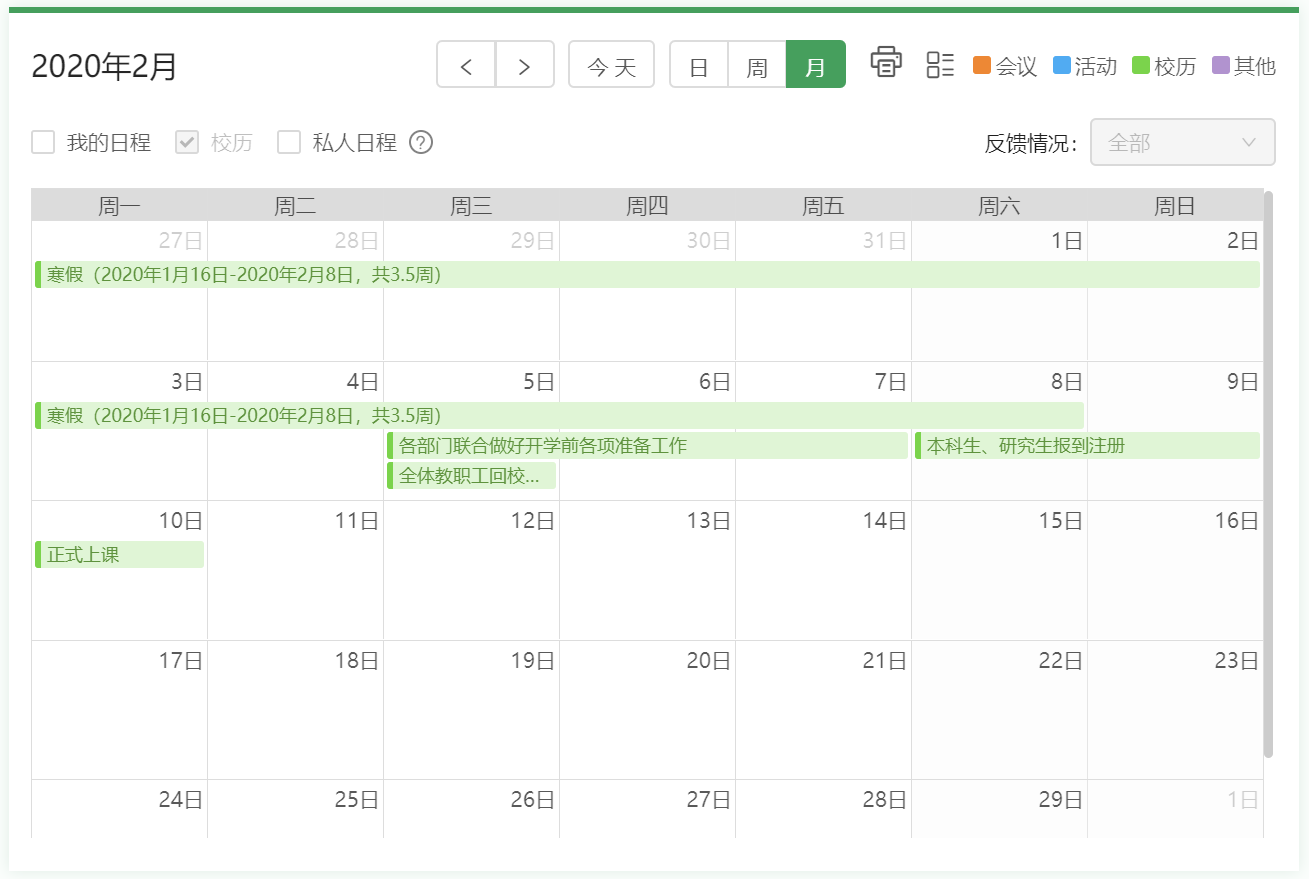The image size is (1309, 879).
Task: Click the date 22日
Action: point(1061,660)
